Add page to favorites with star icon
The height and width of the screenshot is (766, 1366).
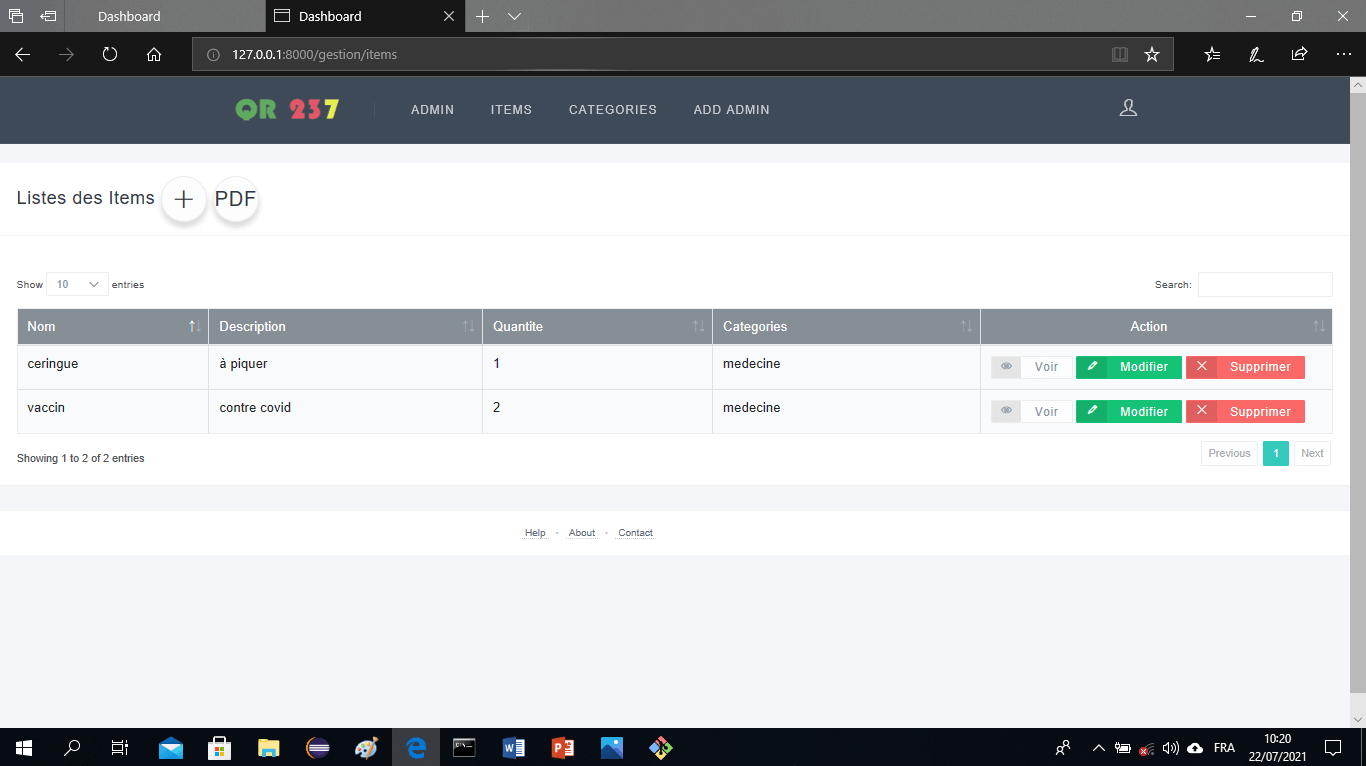[x=1152, y=55]
